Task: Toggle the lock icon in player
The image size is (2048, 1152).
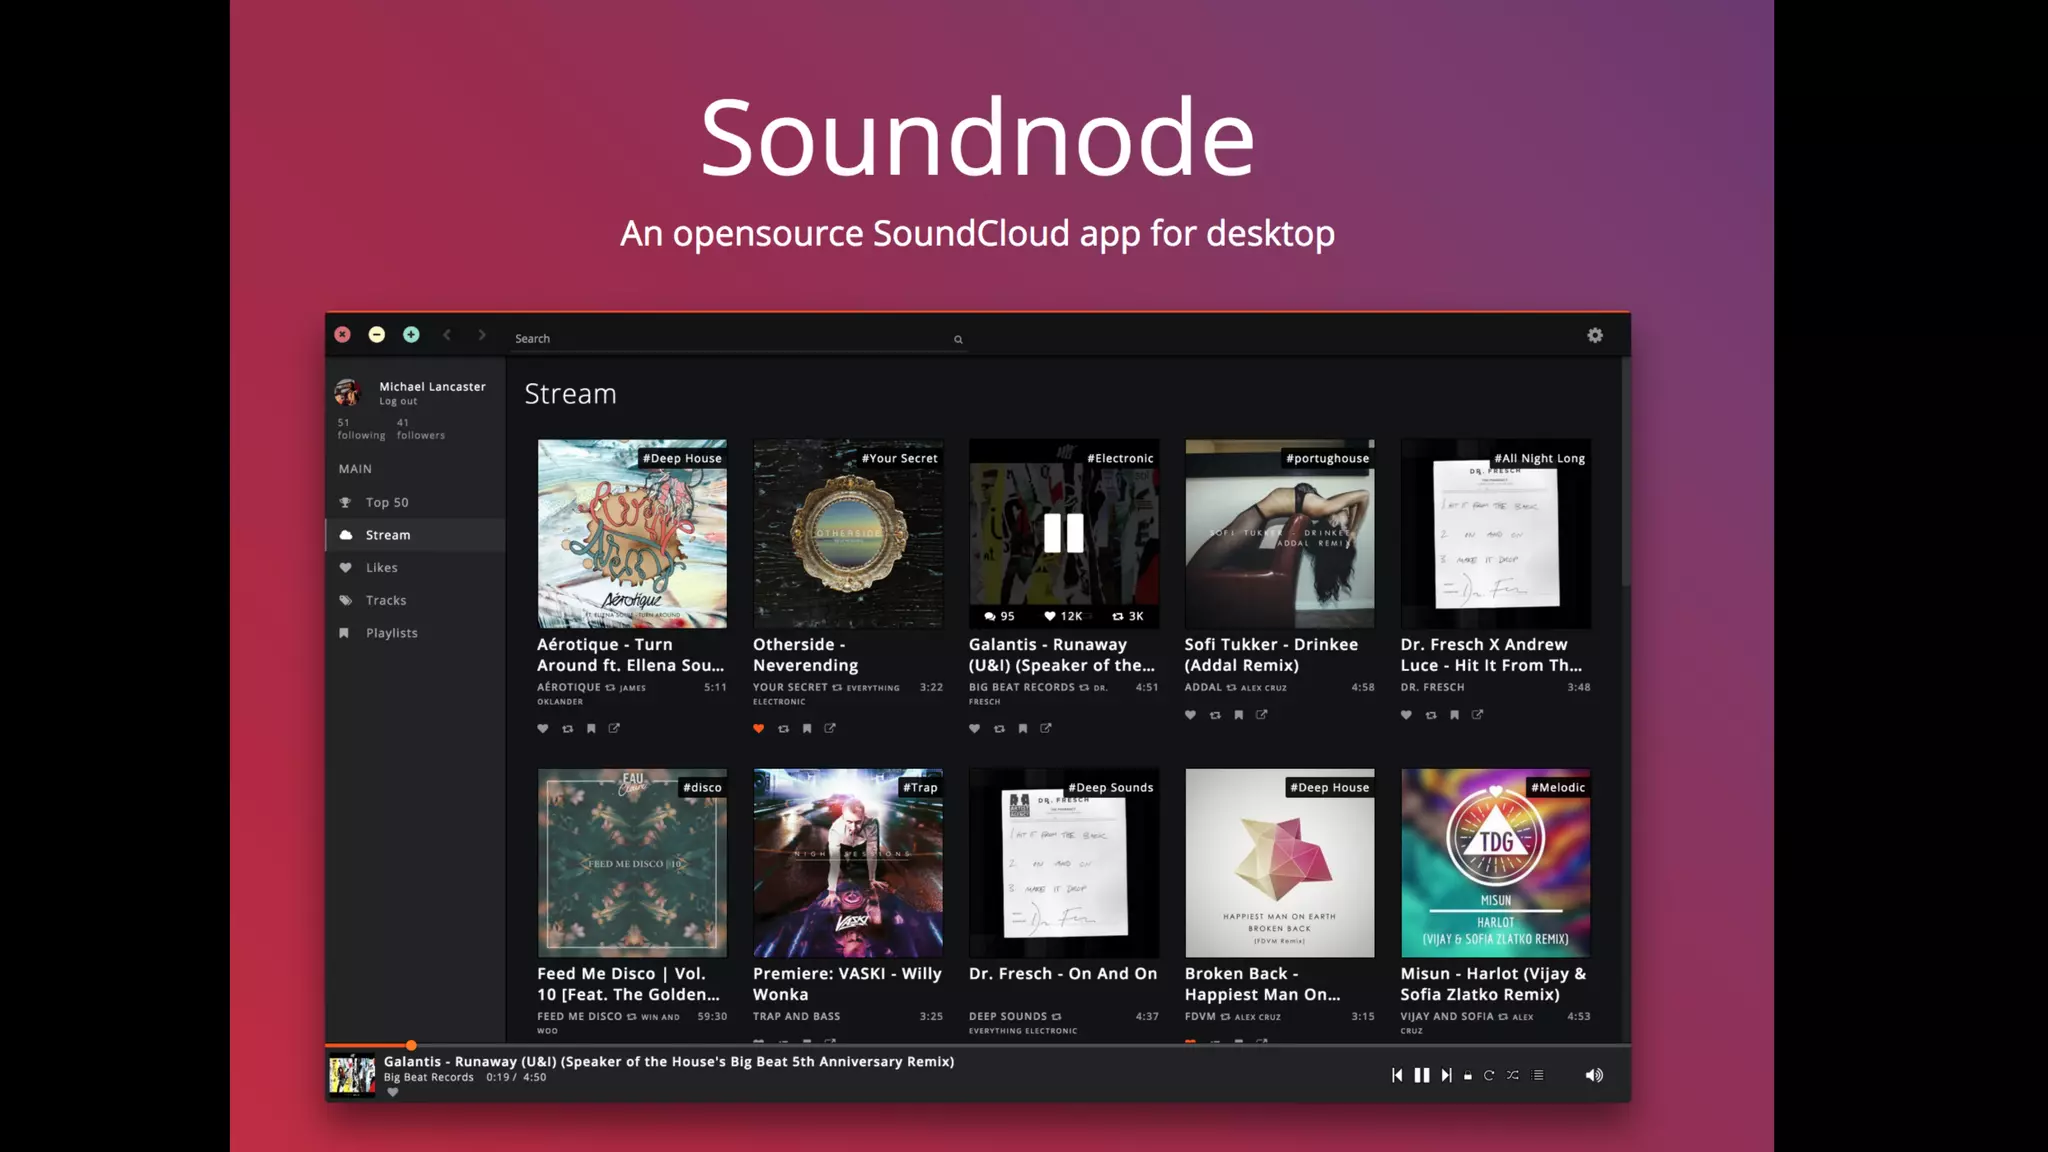Action: click(1468, 1076)
